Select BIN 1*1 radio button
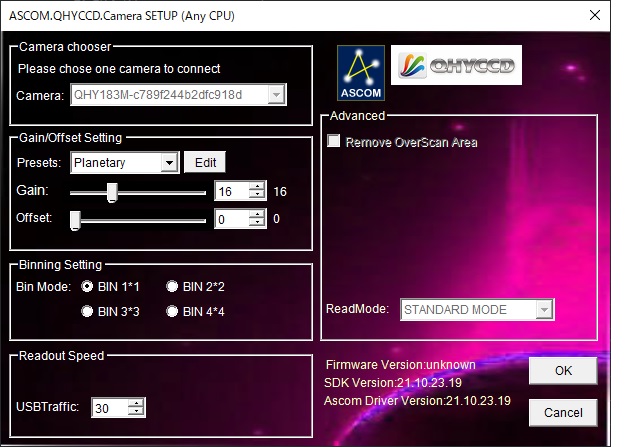Image resolution: width=627 pixels, height=447 pixels. pos(87,286)
